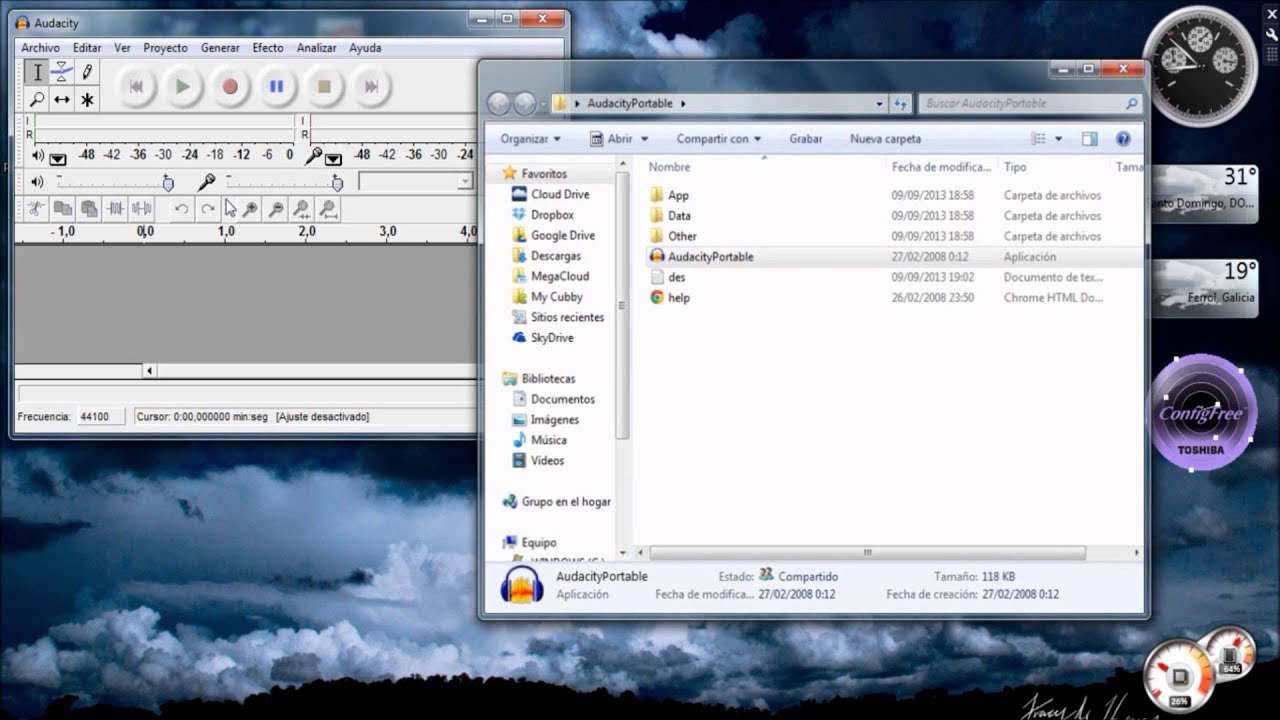Open the Analizar menu
Screen dimensions: 1280x720
coord(317,47)
